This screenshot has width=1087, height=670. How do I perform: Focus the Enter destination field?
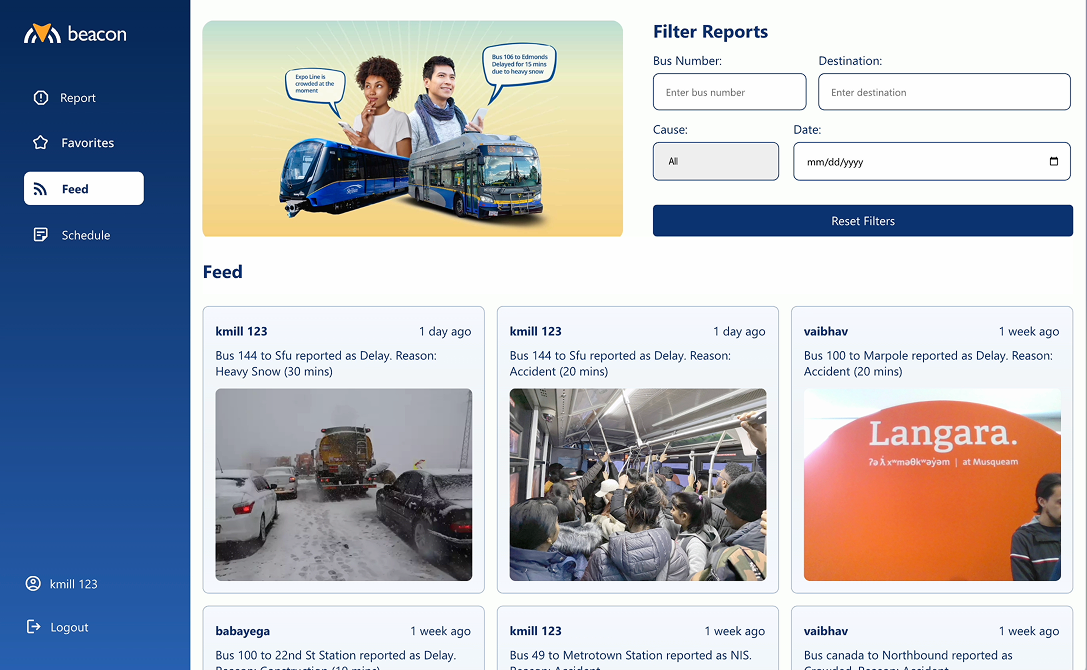click(944, 92)
